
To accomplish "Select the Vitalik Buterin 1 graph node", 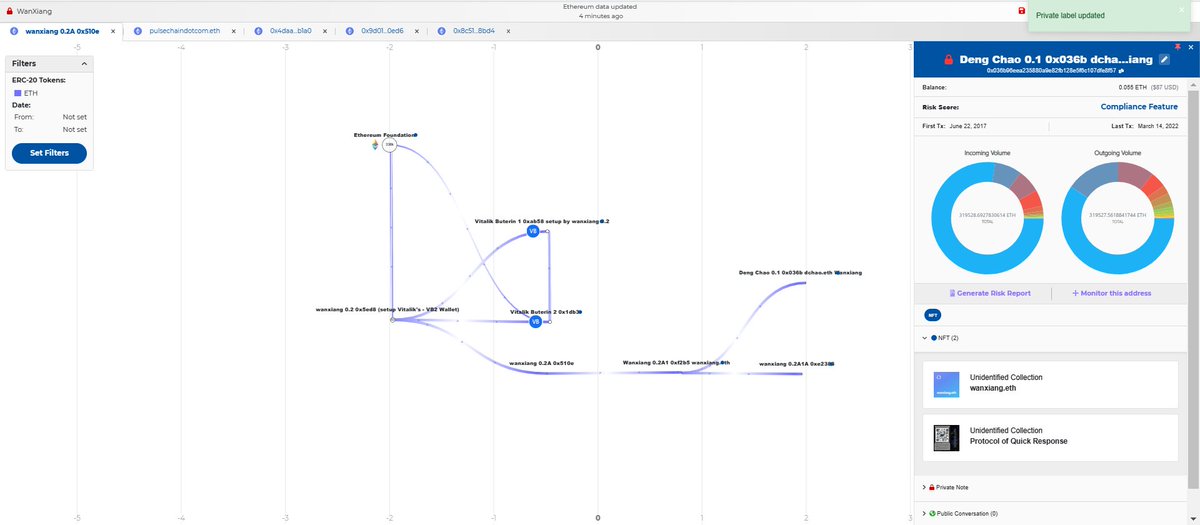I will (x=533, y=231).
